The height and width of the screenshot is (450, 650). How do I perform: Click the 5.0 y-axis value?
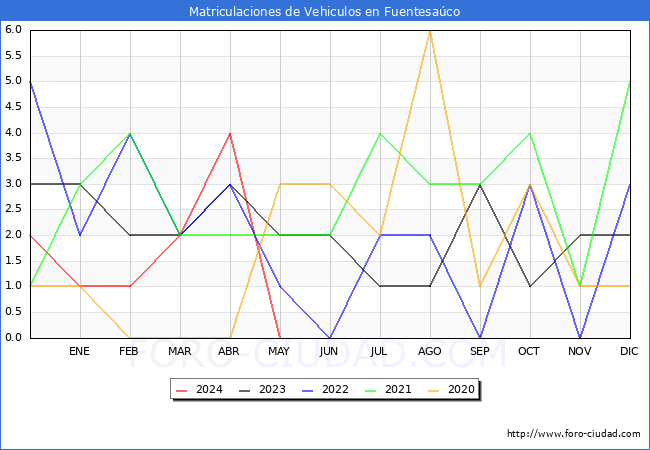13,81
